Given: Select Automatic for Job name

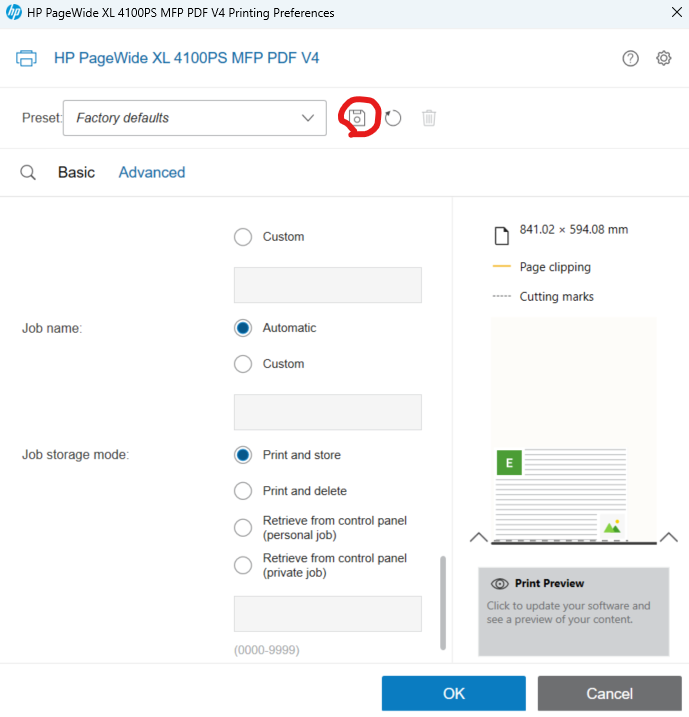Looking at the screenshot, I should coord(243,328).
